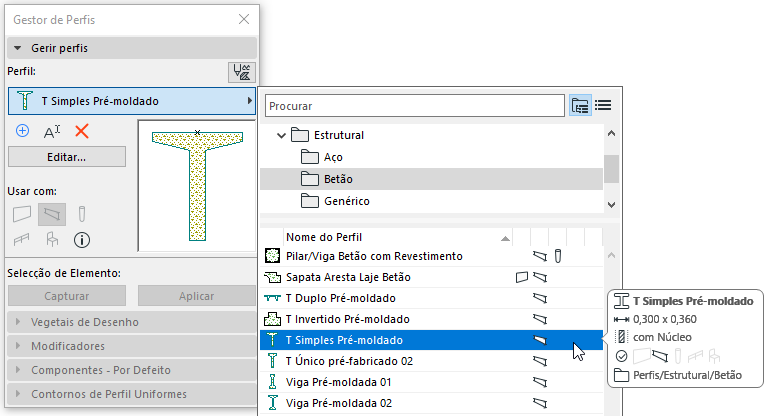Toggle beam usage in Usar com
Image resolution: width=767 pixels, height=416 pixels.
[52, 213]
